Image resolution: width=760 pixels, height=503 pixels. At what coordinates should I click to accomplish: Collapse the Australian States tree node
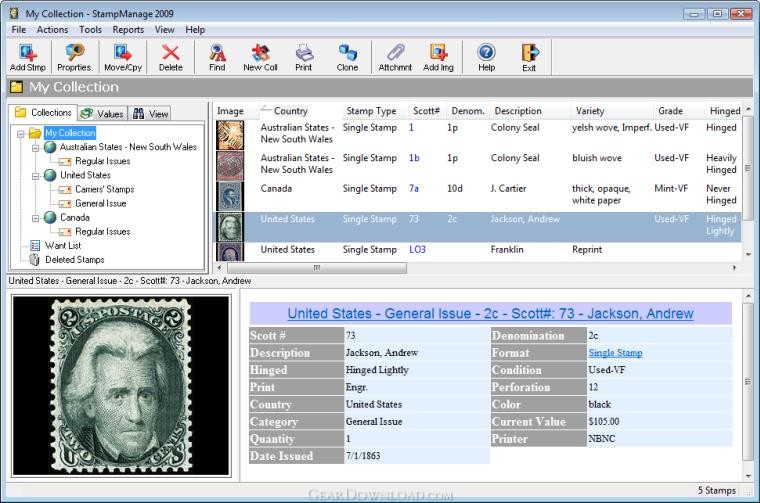click(x=35, y=147)
